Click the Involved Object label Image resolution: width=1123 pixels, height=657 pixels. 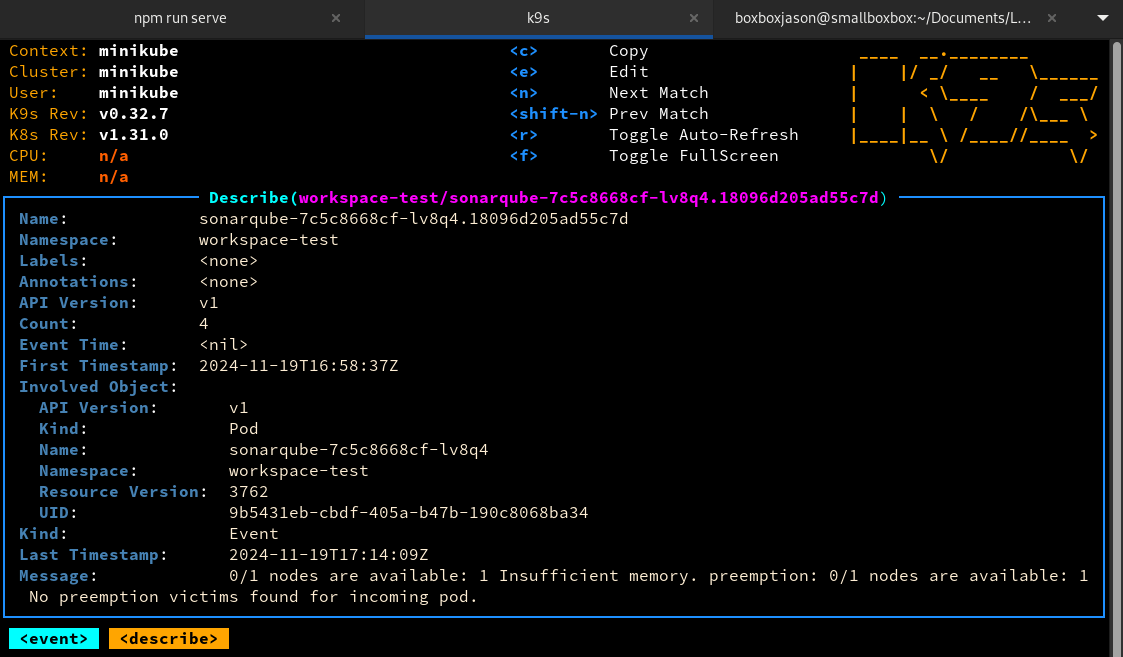[98, 386]
